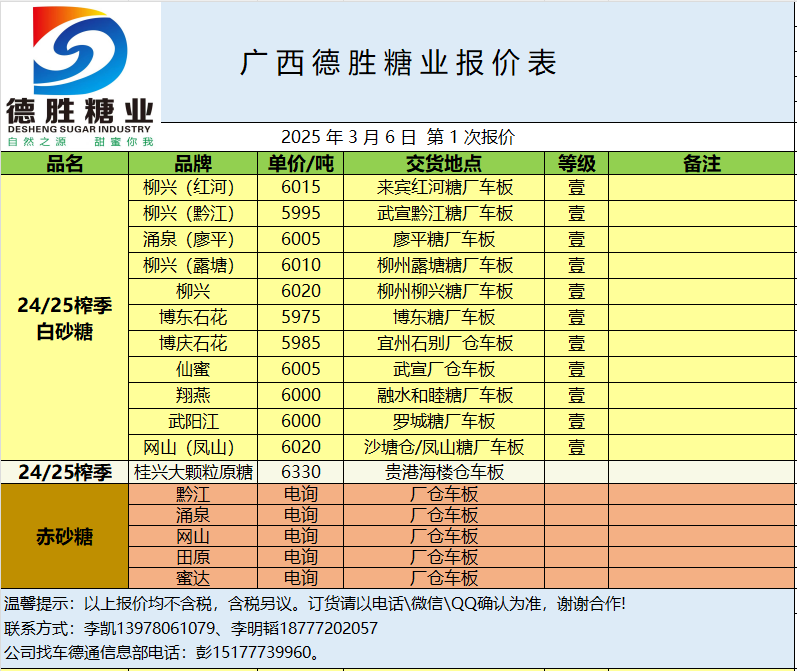This screenshot has height=671, width=797.
Task: Select the title 广西德胜糖业报价表
Action: (x=399, y=63)
